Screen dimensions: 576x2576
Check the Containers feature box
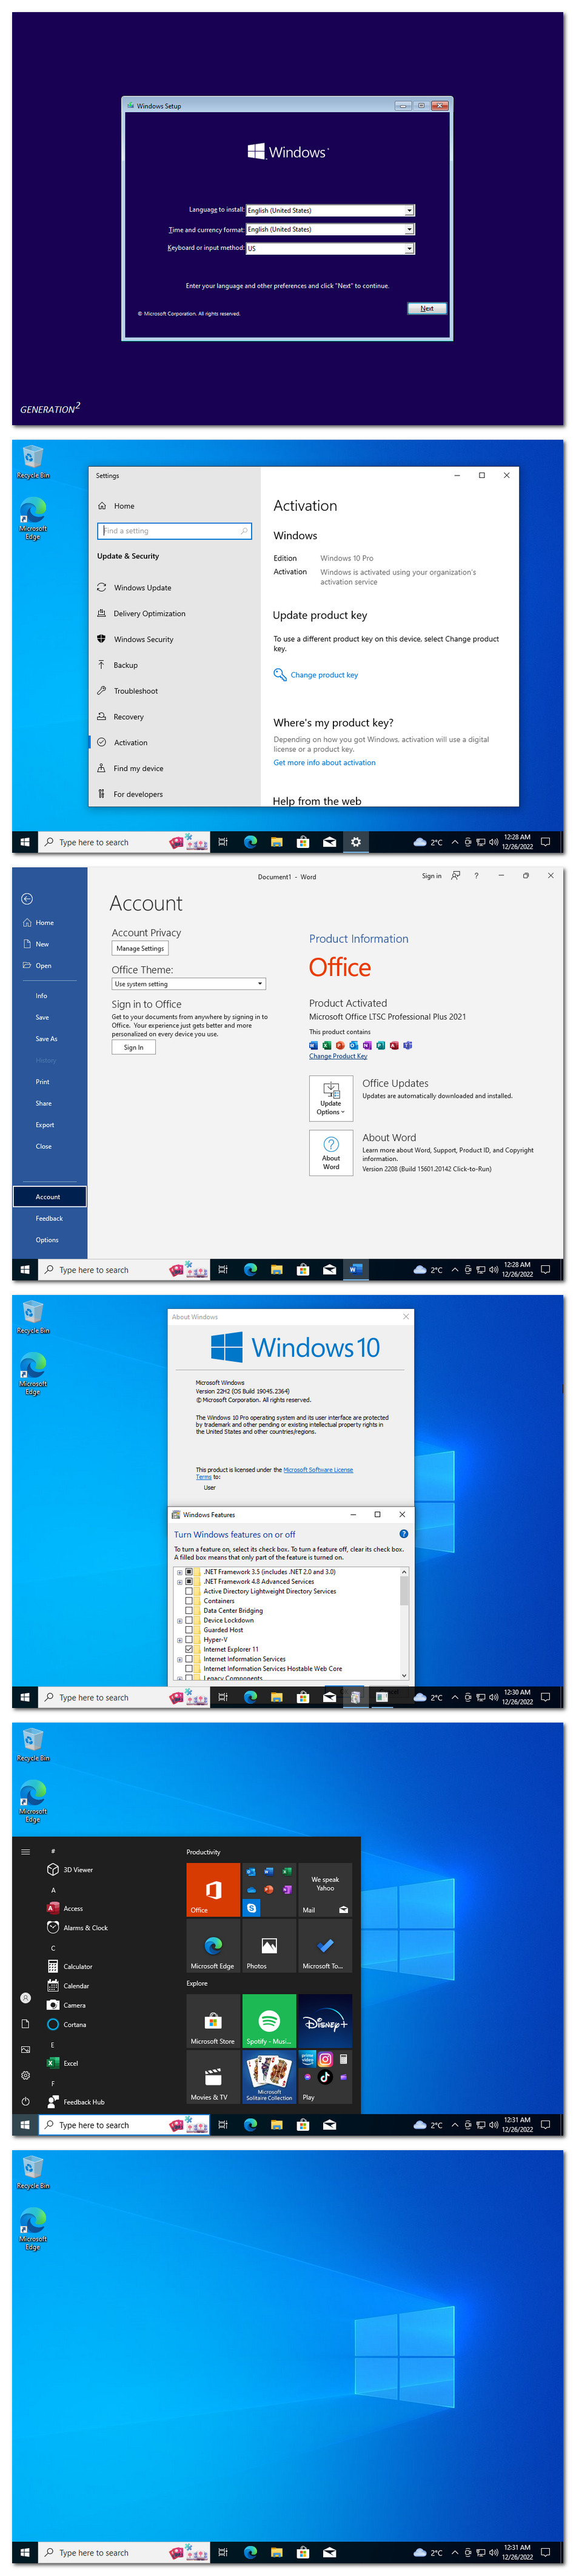(x=189, y=1600)
